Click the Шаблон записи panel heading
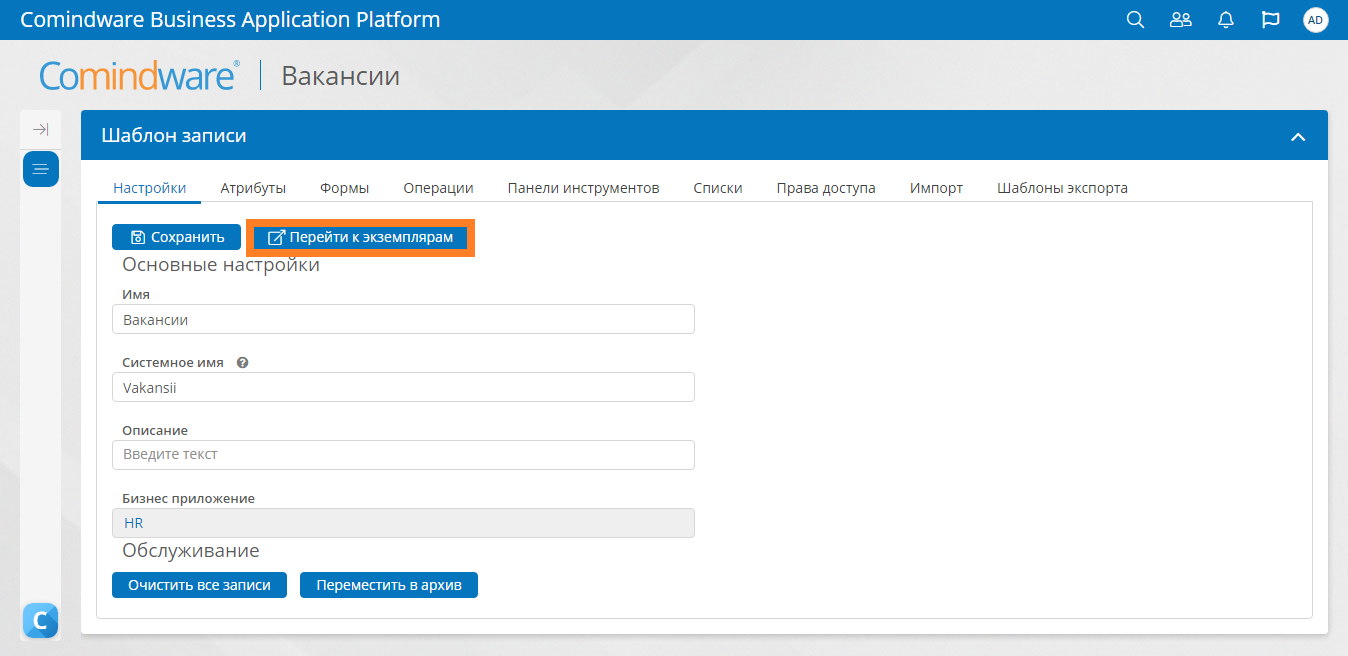The height and width of the screenshot is (656, 1348). click(174, 136)
